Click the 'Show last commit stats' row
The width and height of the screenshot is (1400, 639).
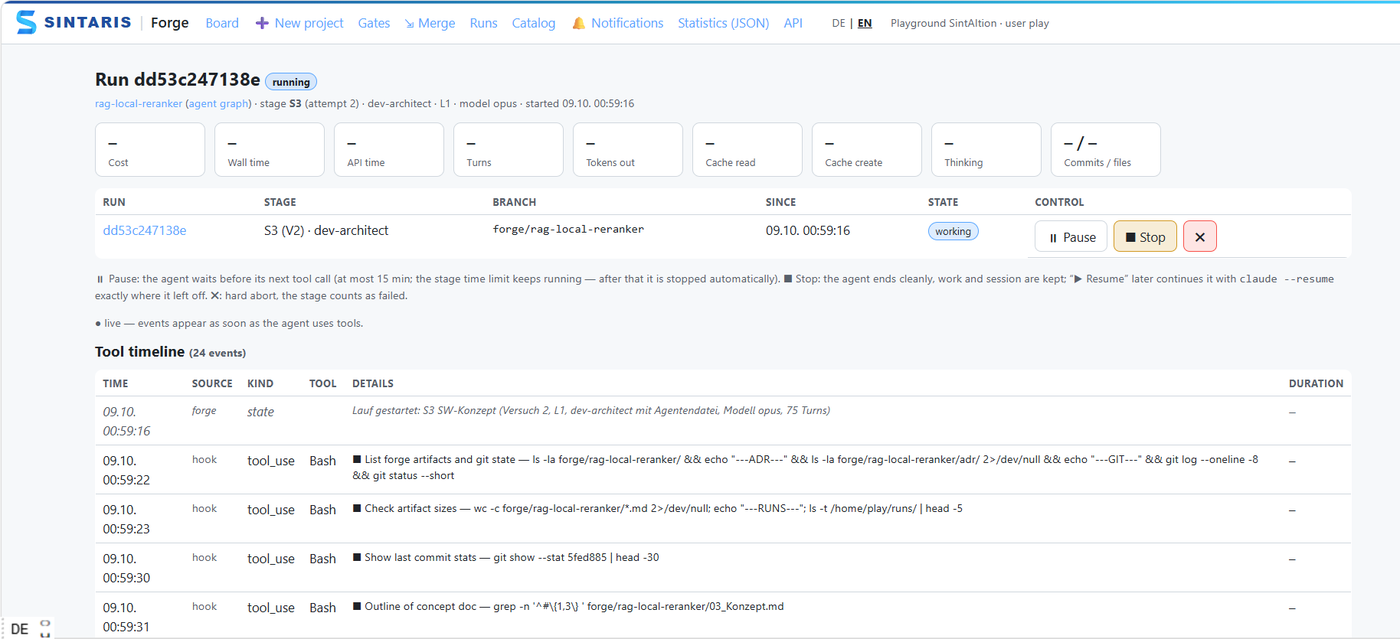tap(723, 568)
